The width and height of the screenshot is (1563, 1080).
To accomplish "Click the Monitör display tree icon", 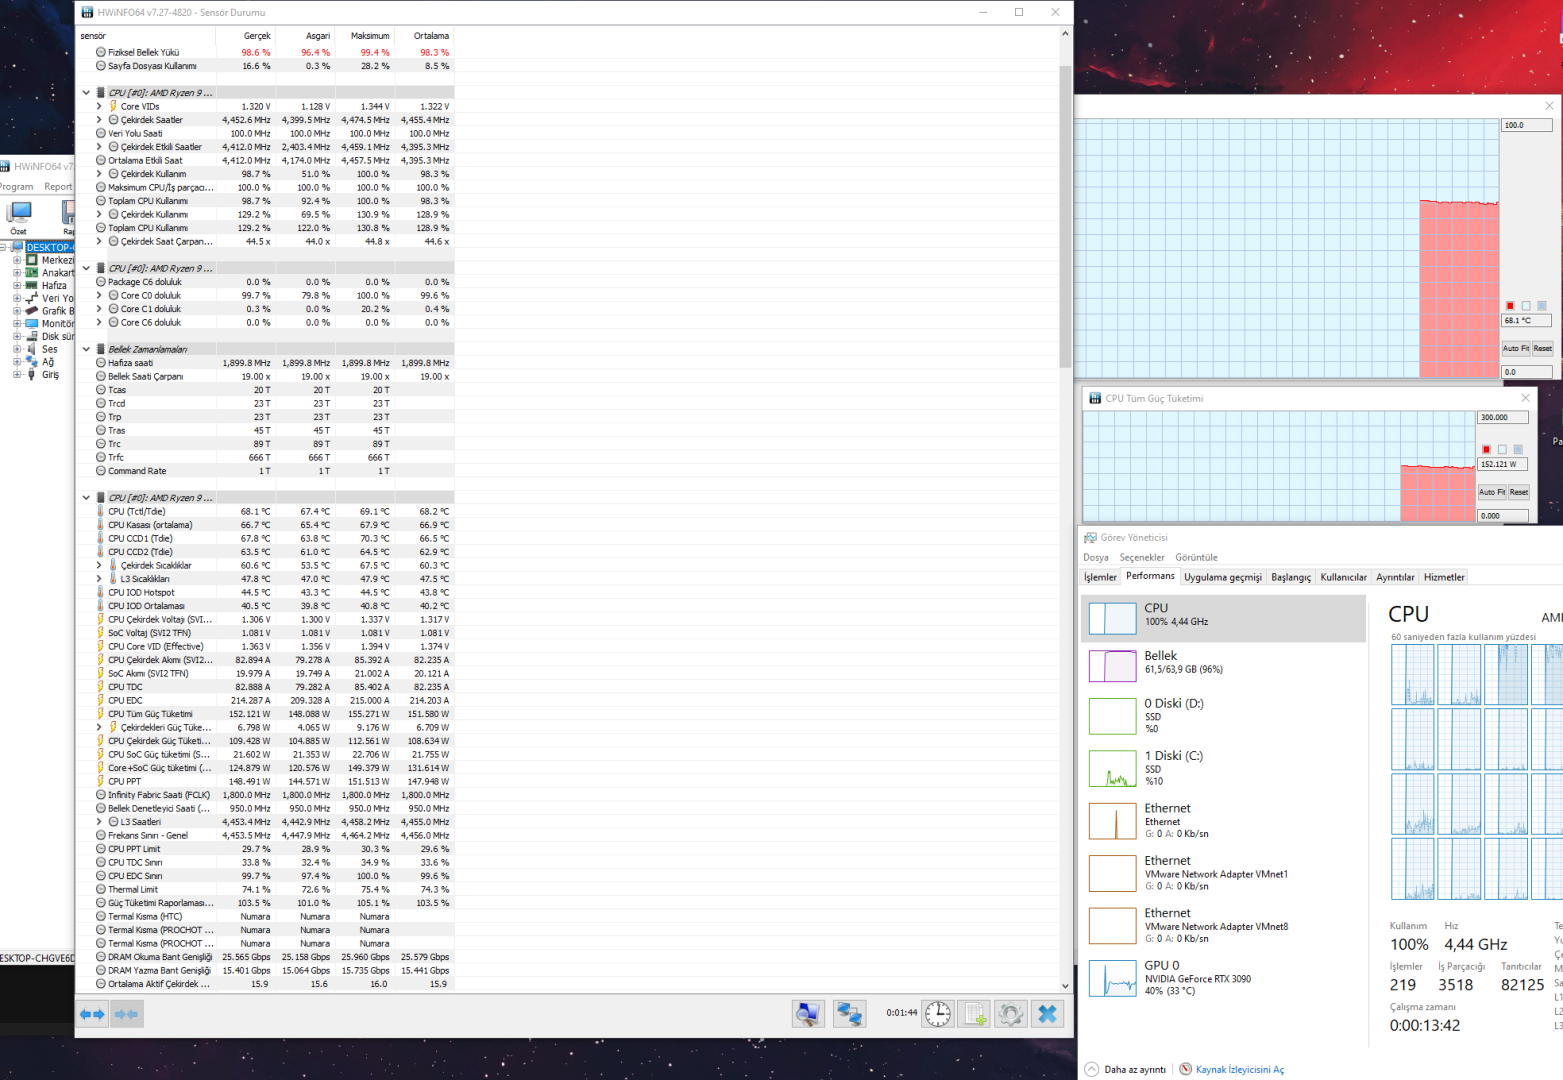I will [32, 324].
